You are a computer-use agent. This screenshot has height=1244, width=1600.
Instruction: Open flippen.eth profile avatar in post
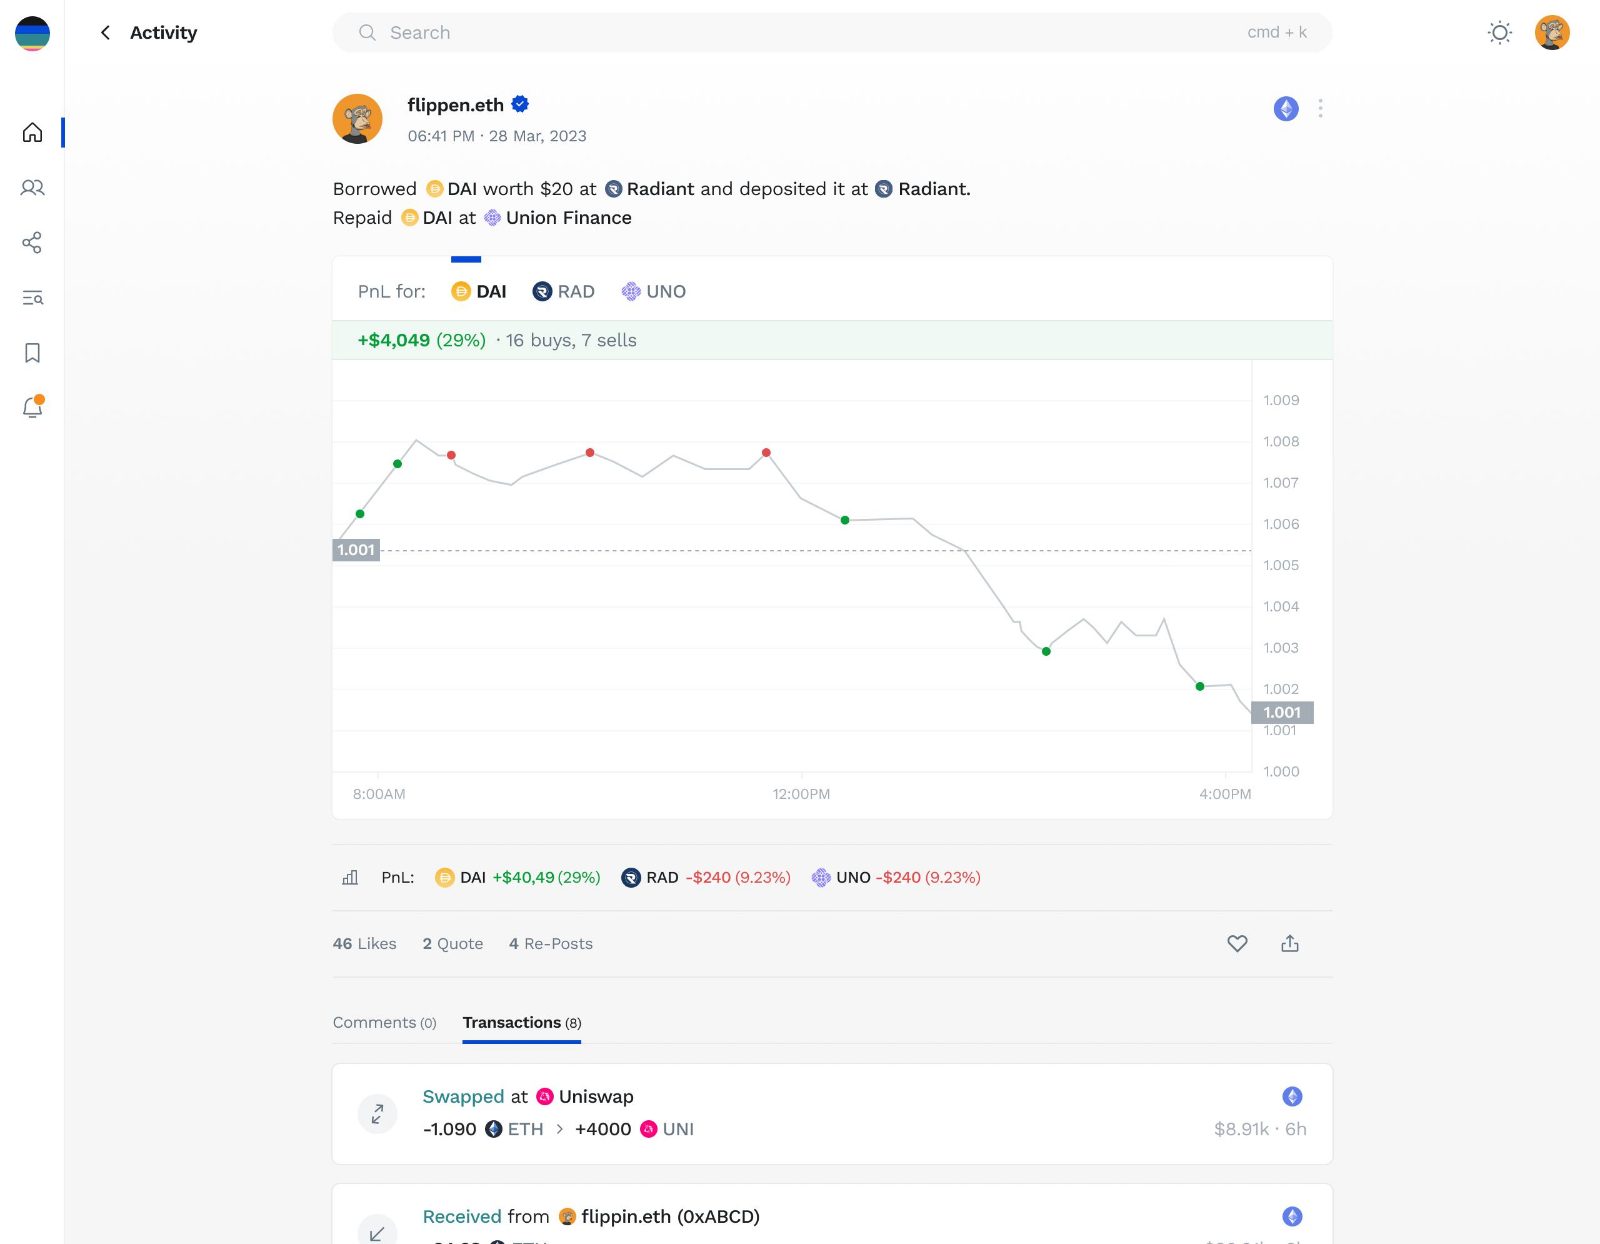pos(358,119)
